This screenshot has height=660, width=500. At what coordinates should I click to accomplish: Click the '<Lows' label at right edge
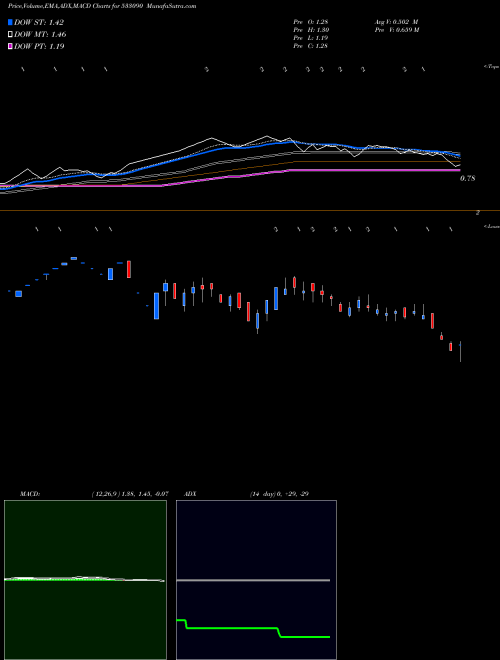[x=492, y=226]
